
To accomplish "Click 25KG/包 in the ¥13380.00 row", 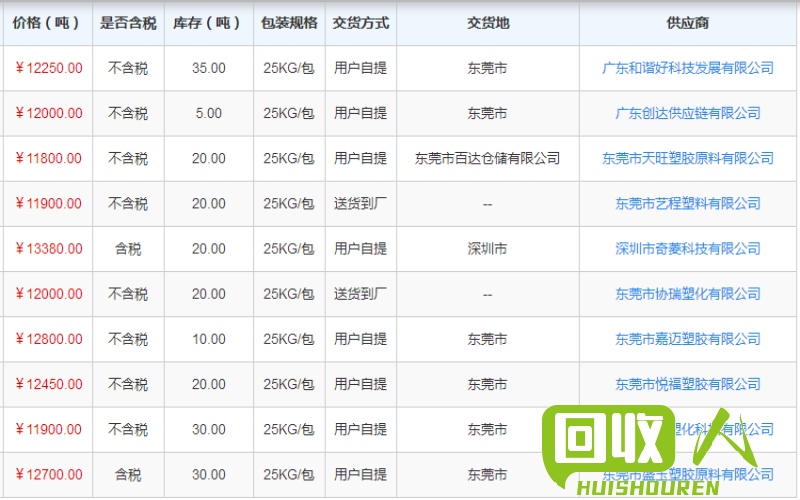I will coord(289,248).
